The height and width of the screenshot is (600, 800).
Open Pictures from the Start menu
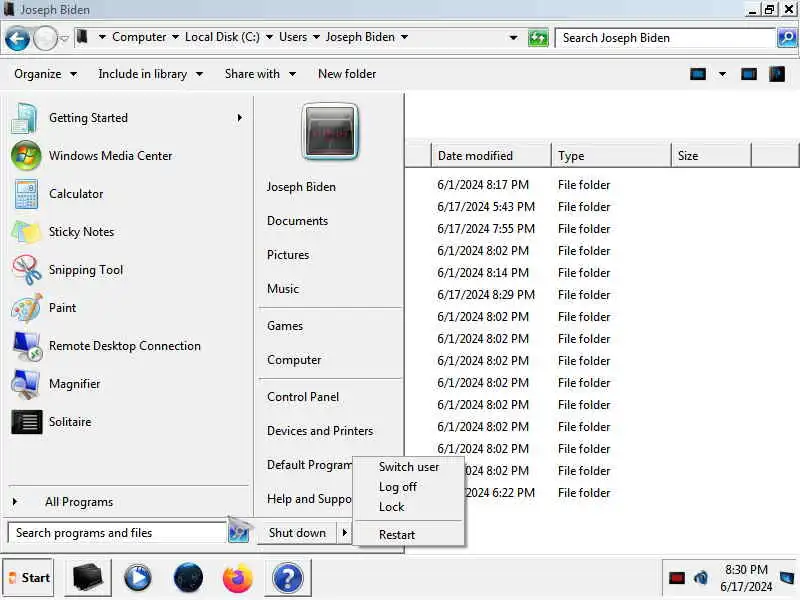coord(288,255)
